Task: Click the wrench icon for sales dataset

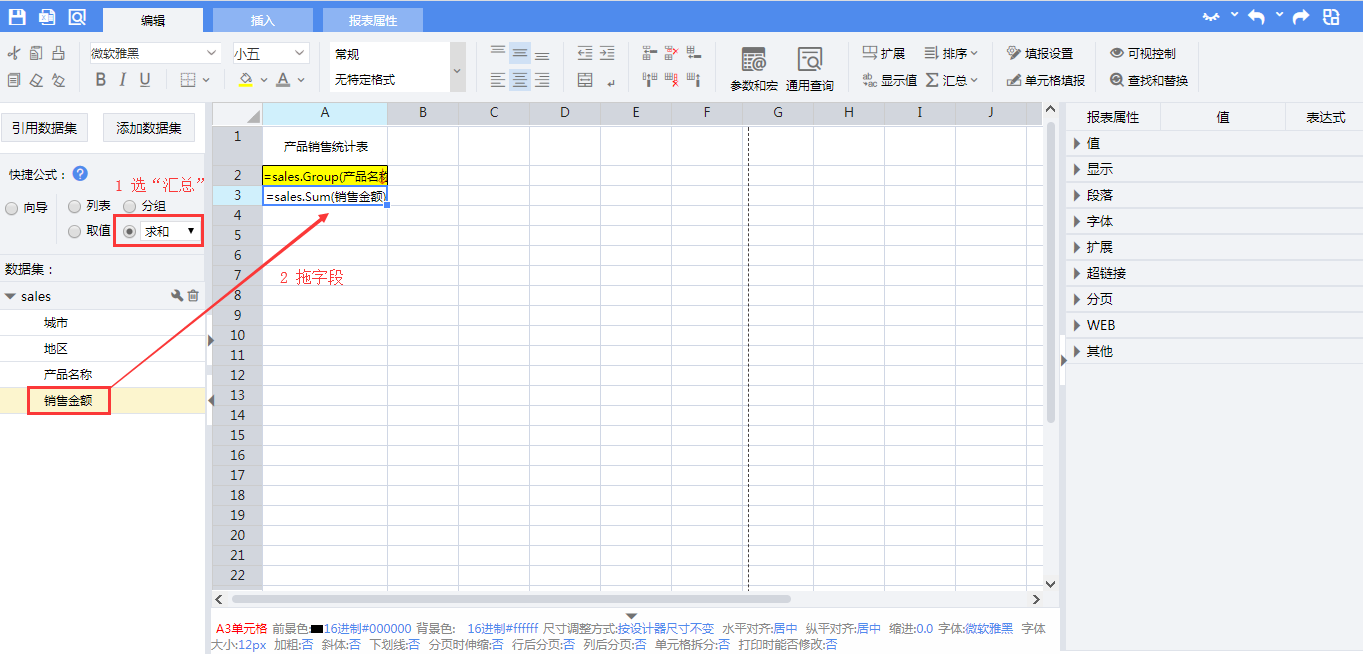Action: pyautogui.click(x=177, y=296)
